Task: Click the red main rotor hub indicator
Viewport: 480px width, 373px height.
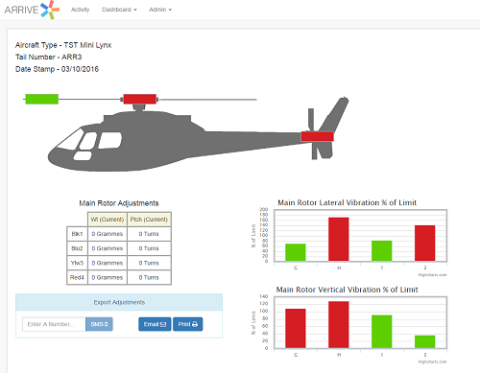Action: pos(140,99)
